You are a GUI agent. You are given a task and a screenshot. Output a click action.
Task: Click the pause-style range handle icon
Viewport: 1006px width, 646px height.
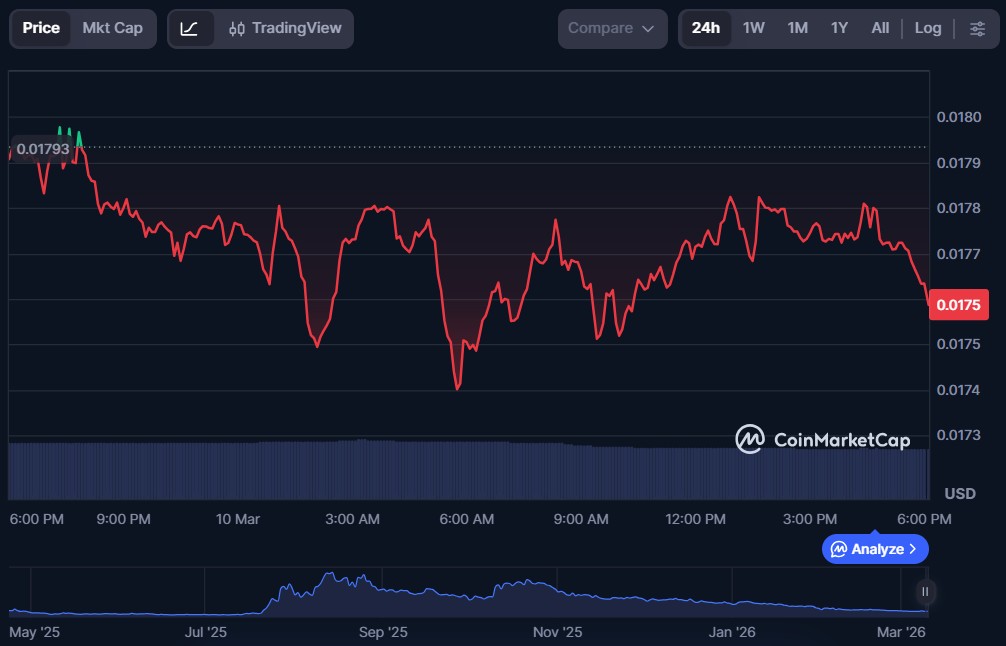point(925,592)
